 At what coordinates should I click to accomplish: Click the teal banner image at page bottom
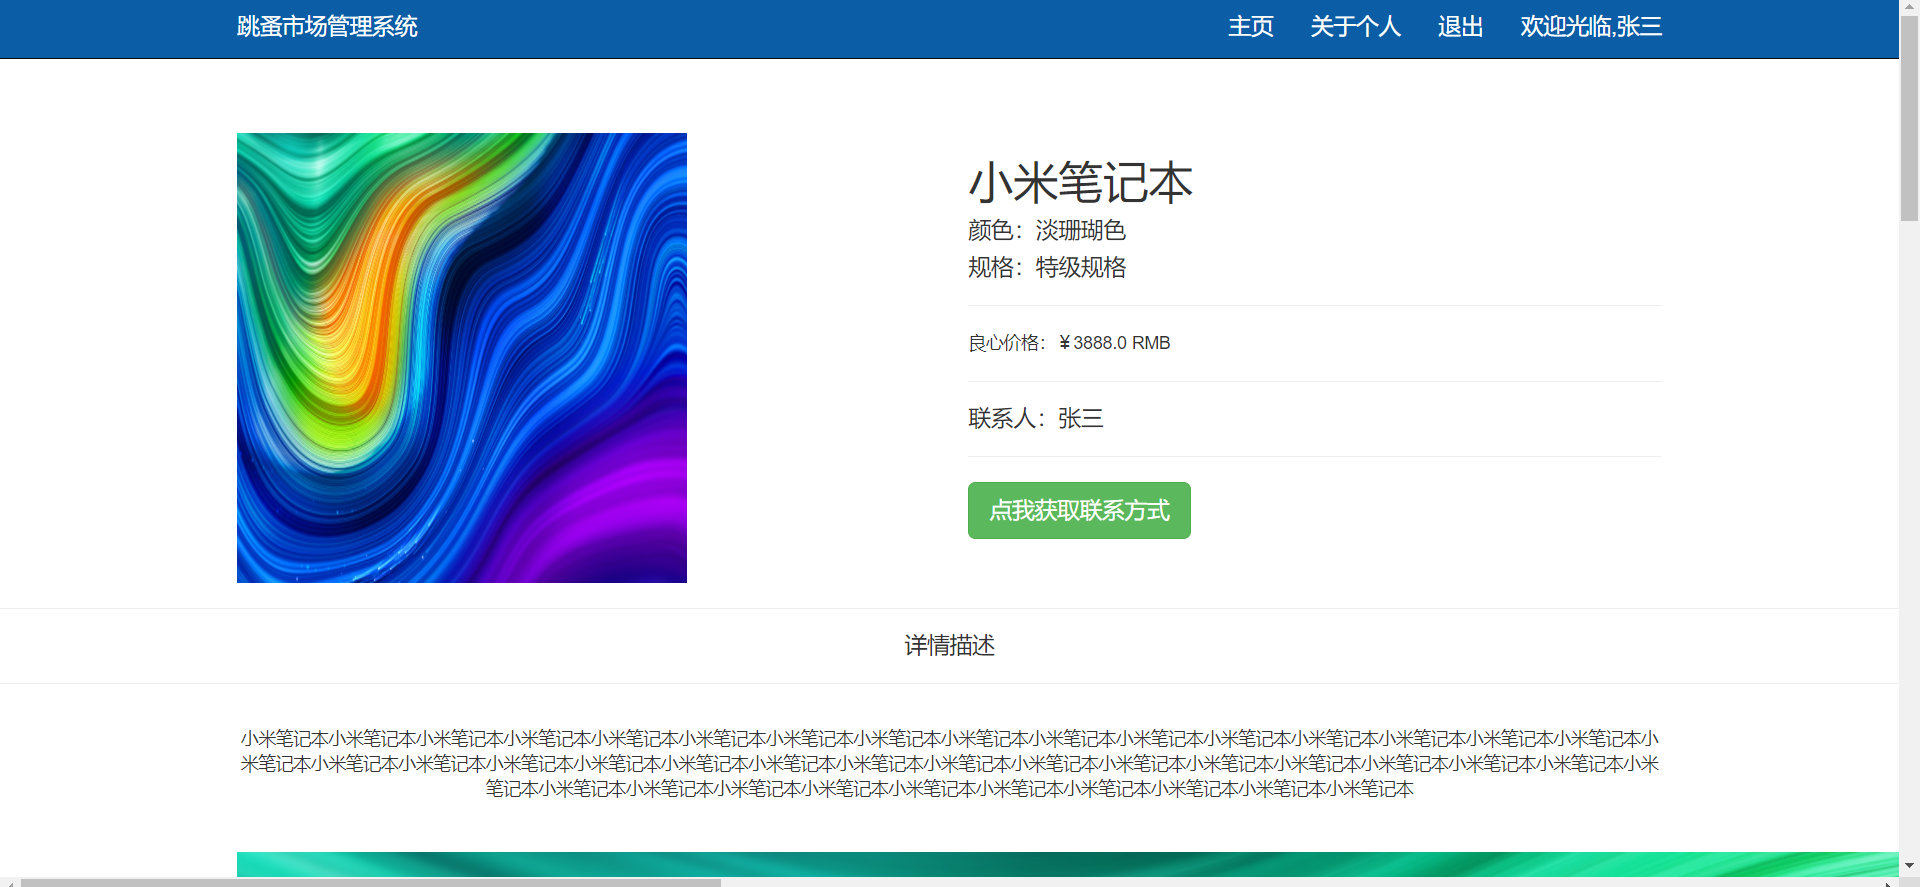tap(1068, 864)
